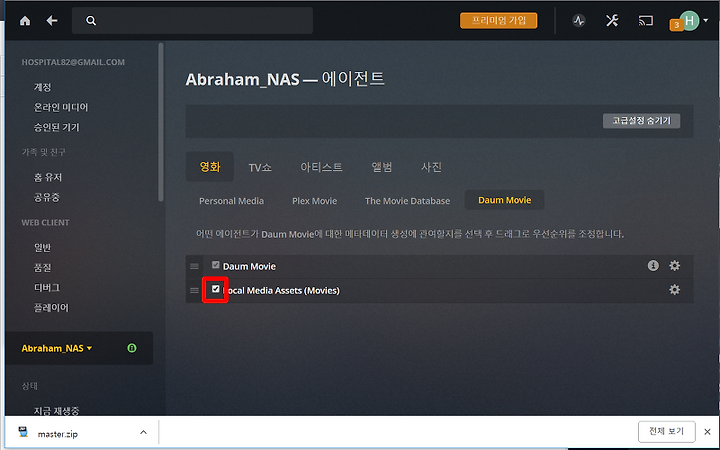Click the advanced settings hide button
This screenshot has height=450, width=720.
point(641,121)
